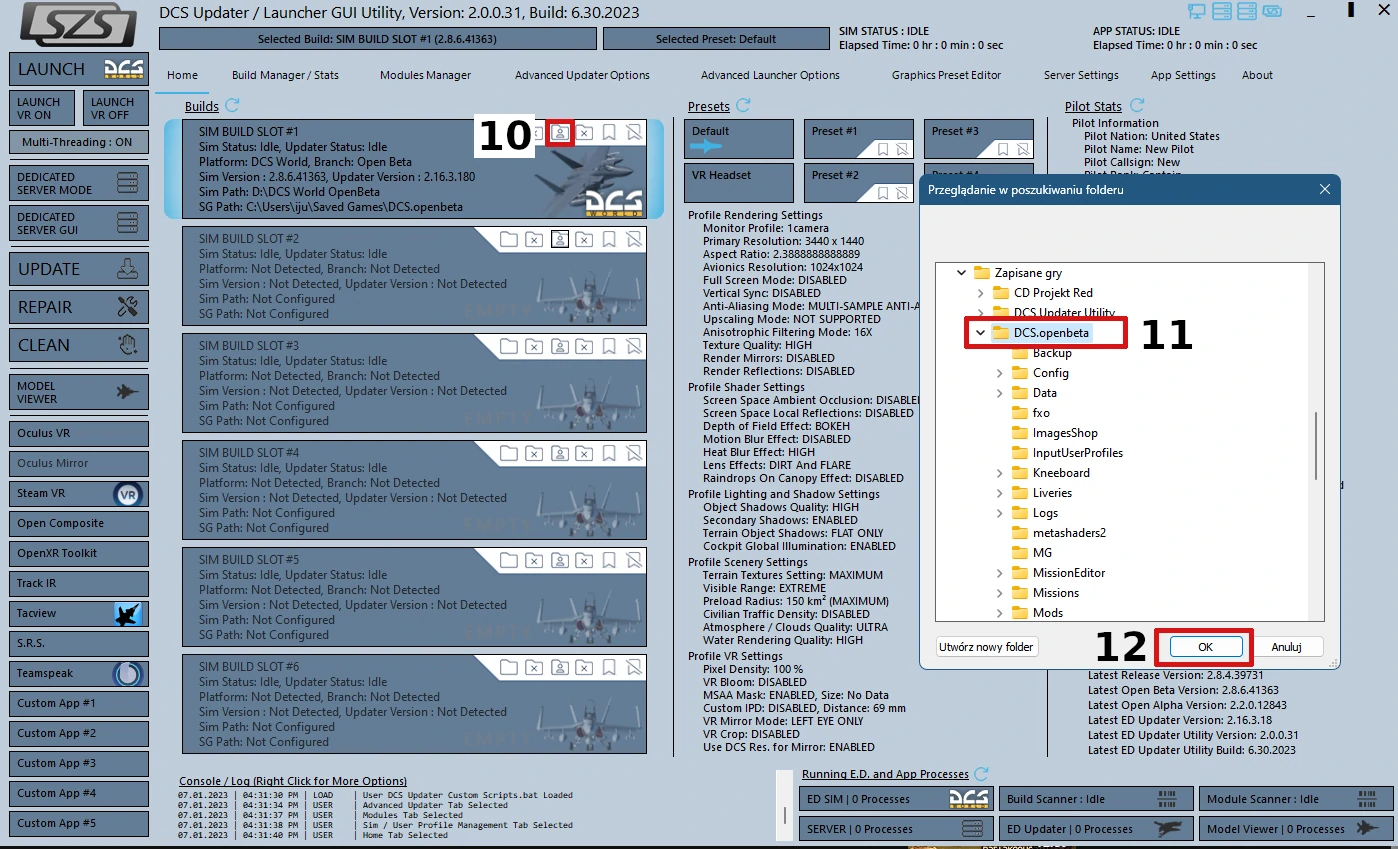Select the user profile folder icon in Build Slot #1
This screenshot has height=849, width=1398.
[561, 132]
